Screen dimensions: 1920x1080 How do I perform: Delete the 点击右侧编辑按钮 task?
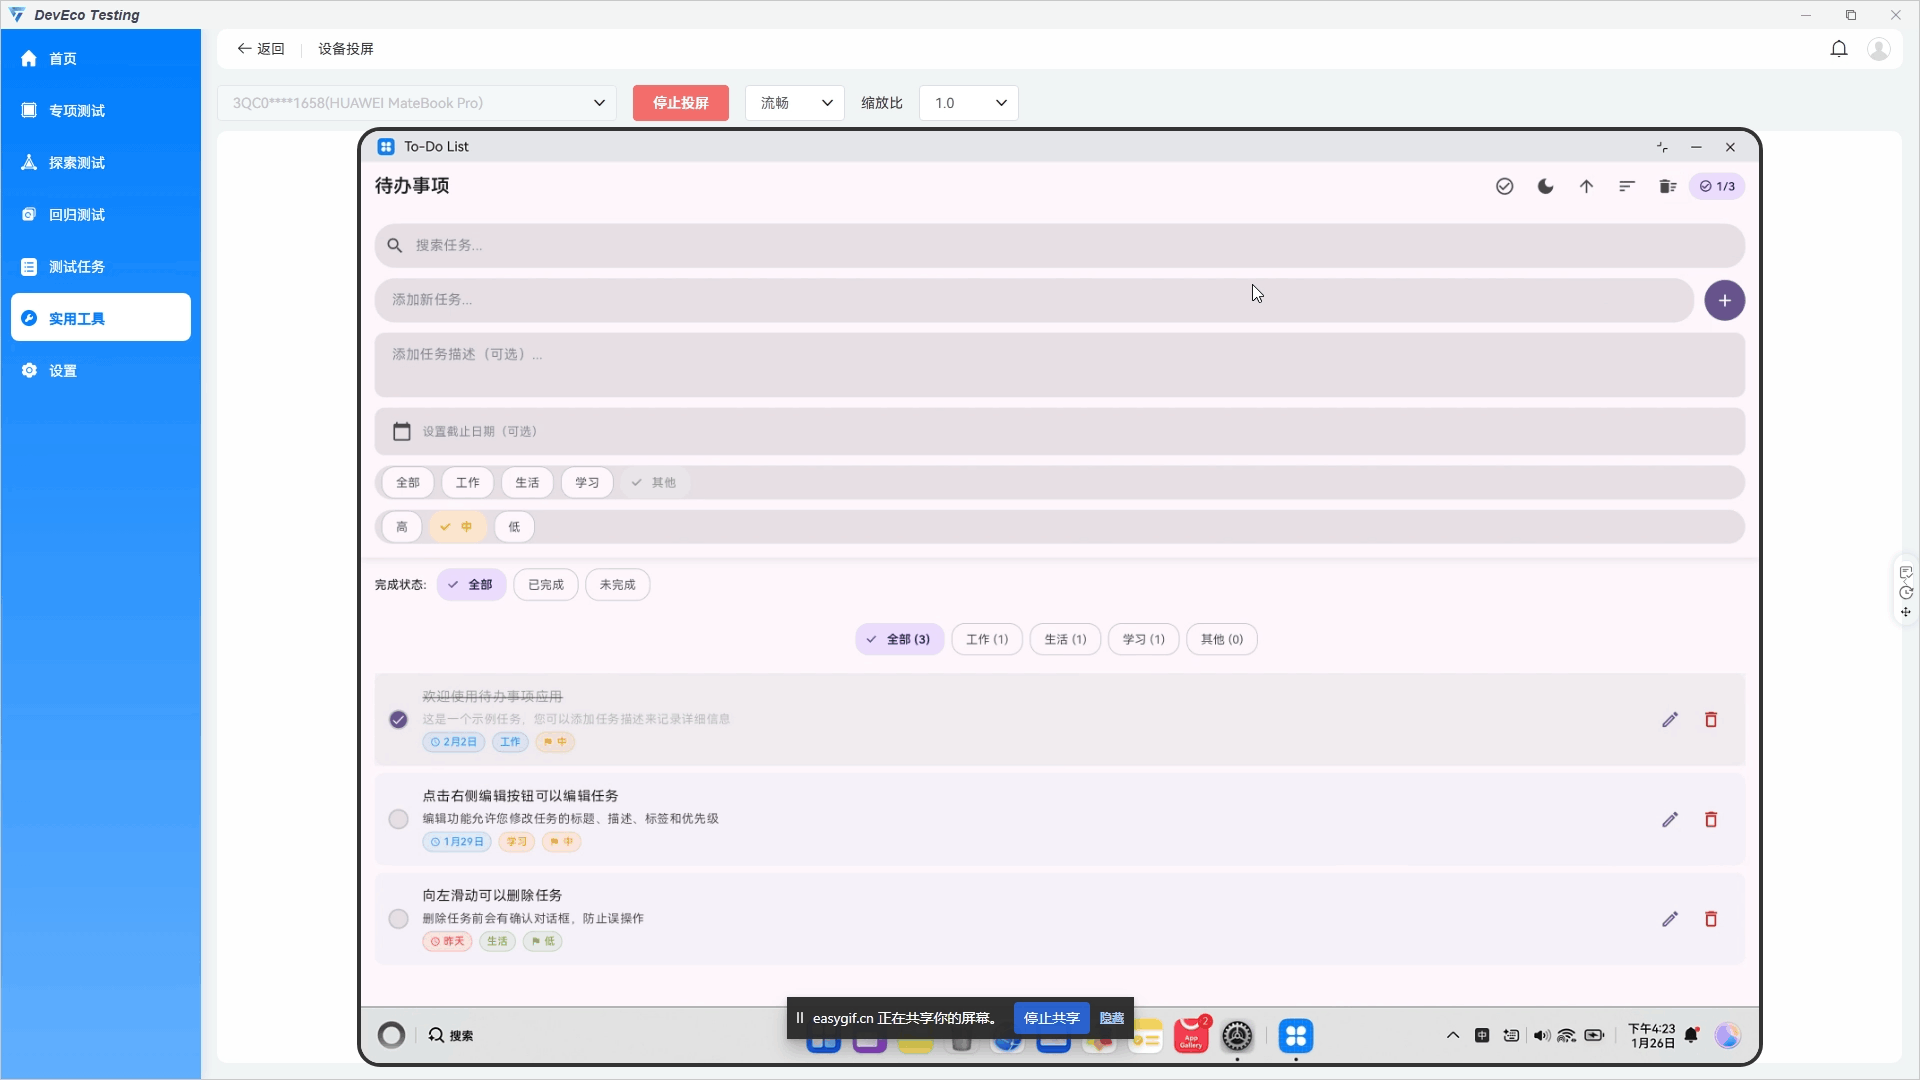coord(1711,820)
